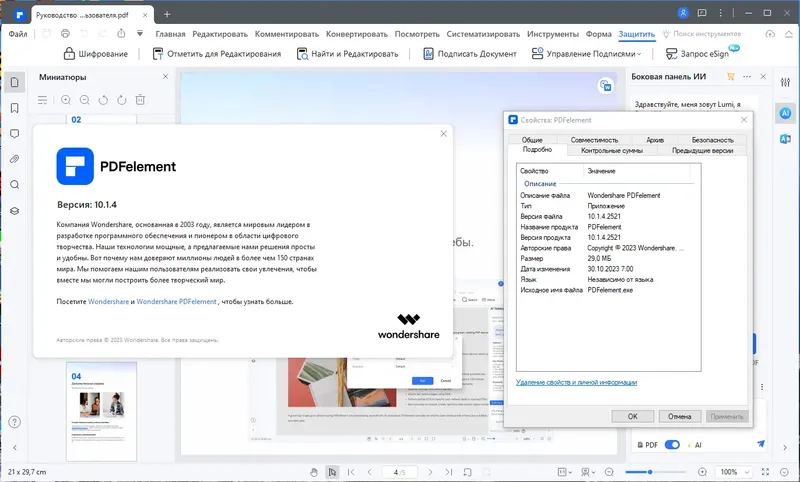The height and width of the screenshot is (482, 800).
Task: Go to the last page
Action: pos(448,472)
